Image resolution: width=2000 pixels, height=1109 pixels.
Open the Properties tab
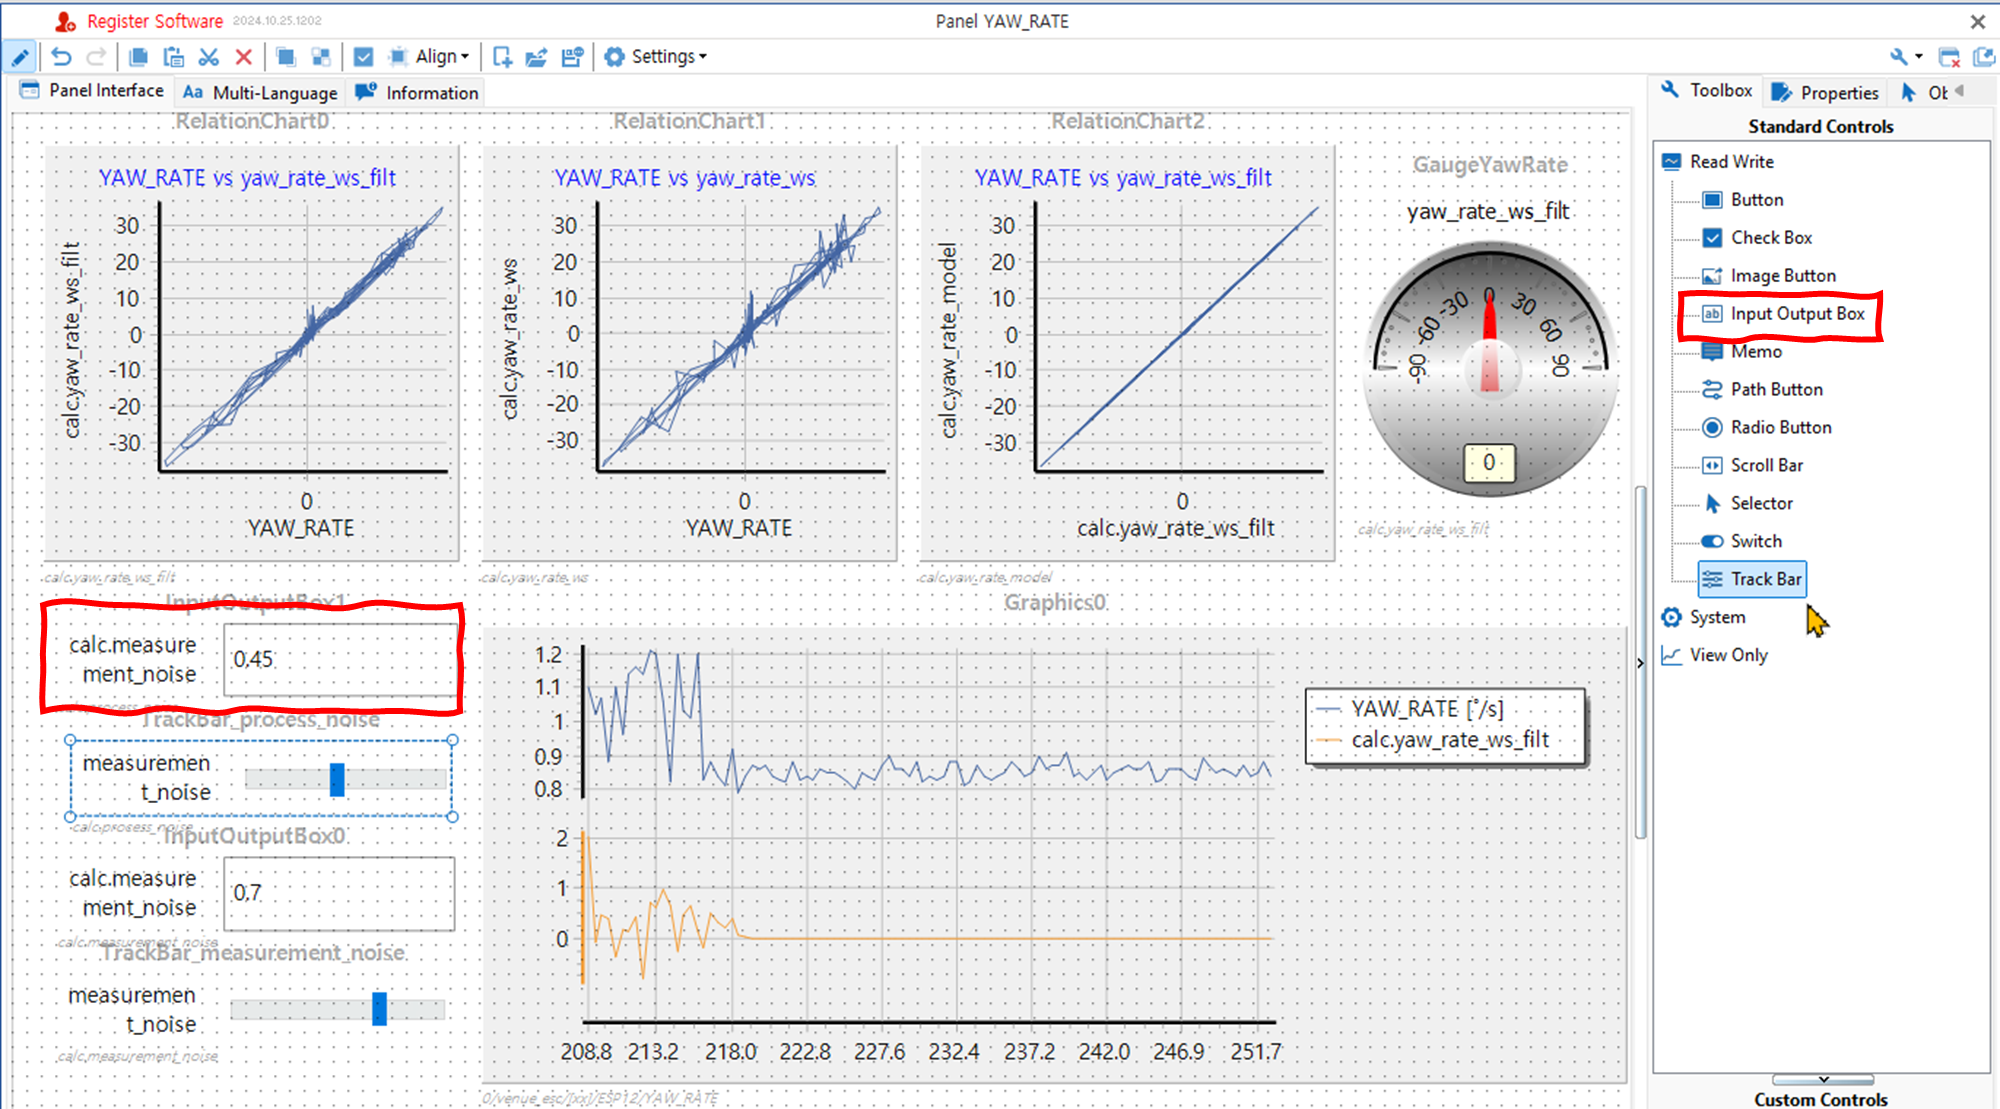(x=1826, y=93)
